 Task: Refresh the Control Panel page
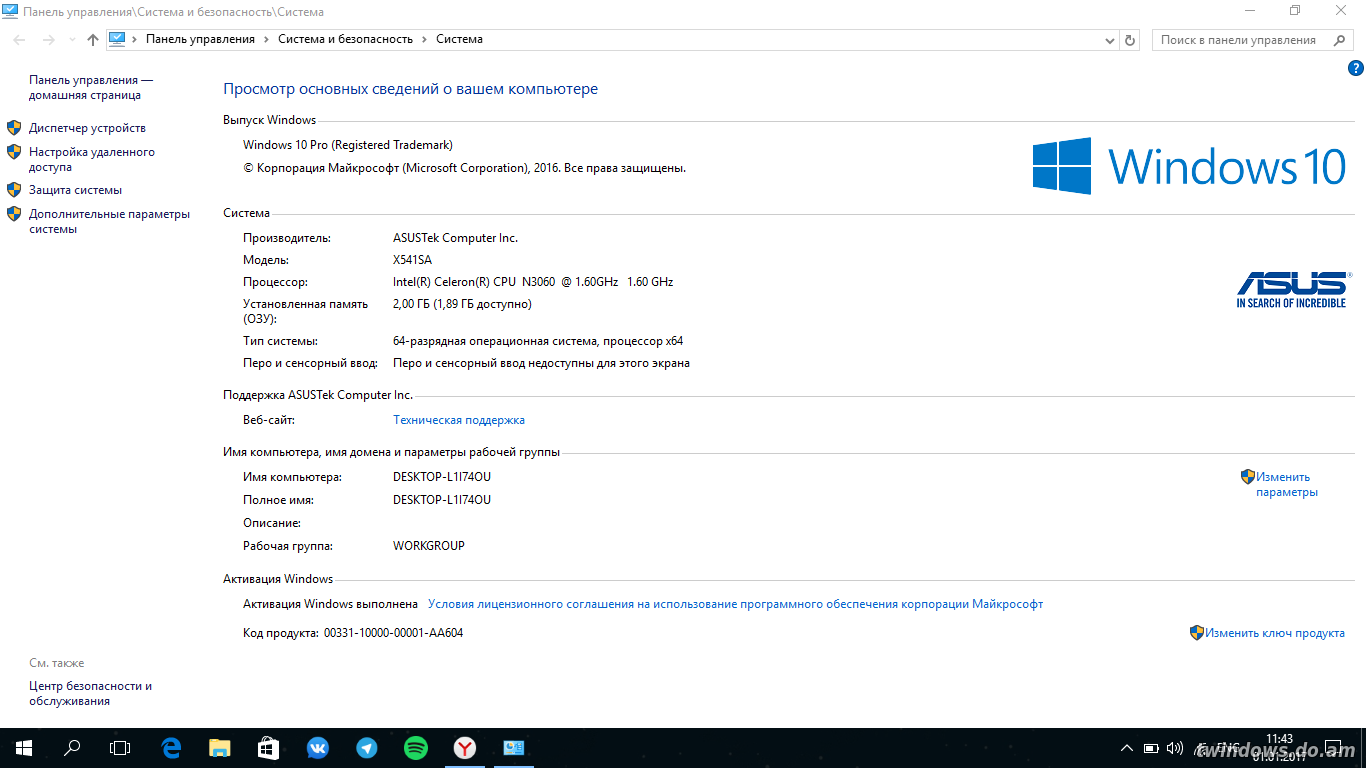[1130, 40]
